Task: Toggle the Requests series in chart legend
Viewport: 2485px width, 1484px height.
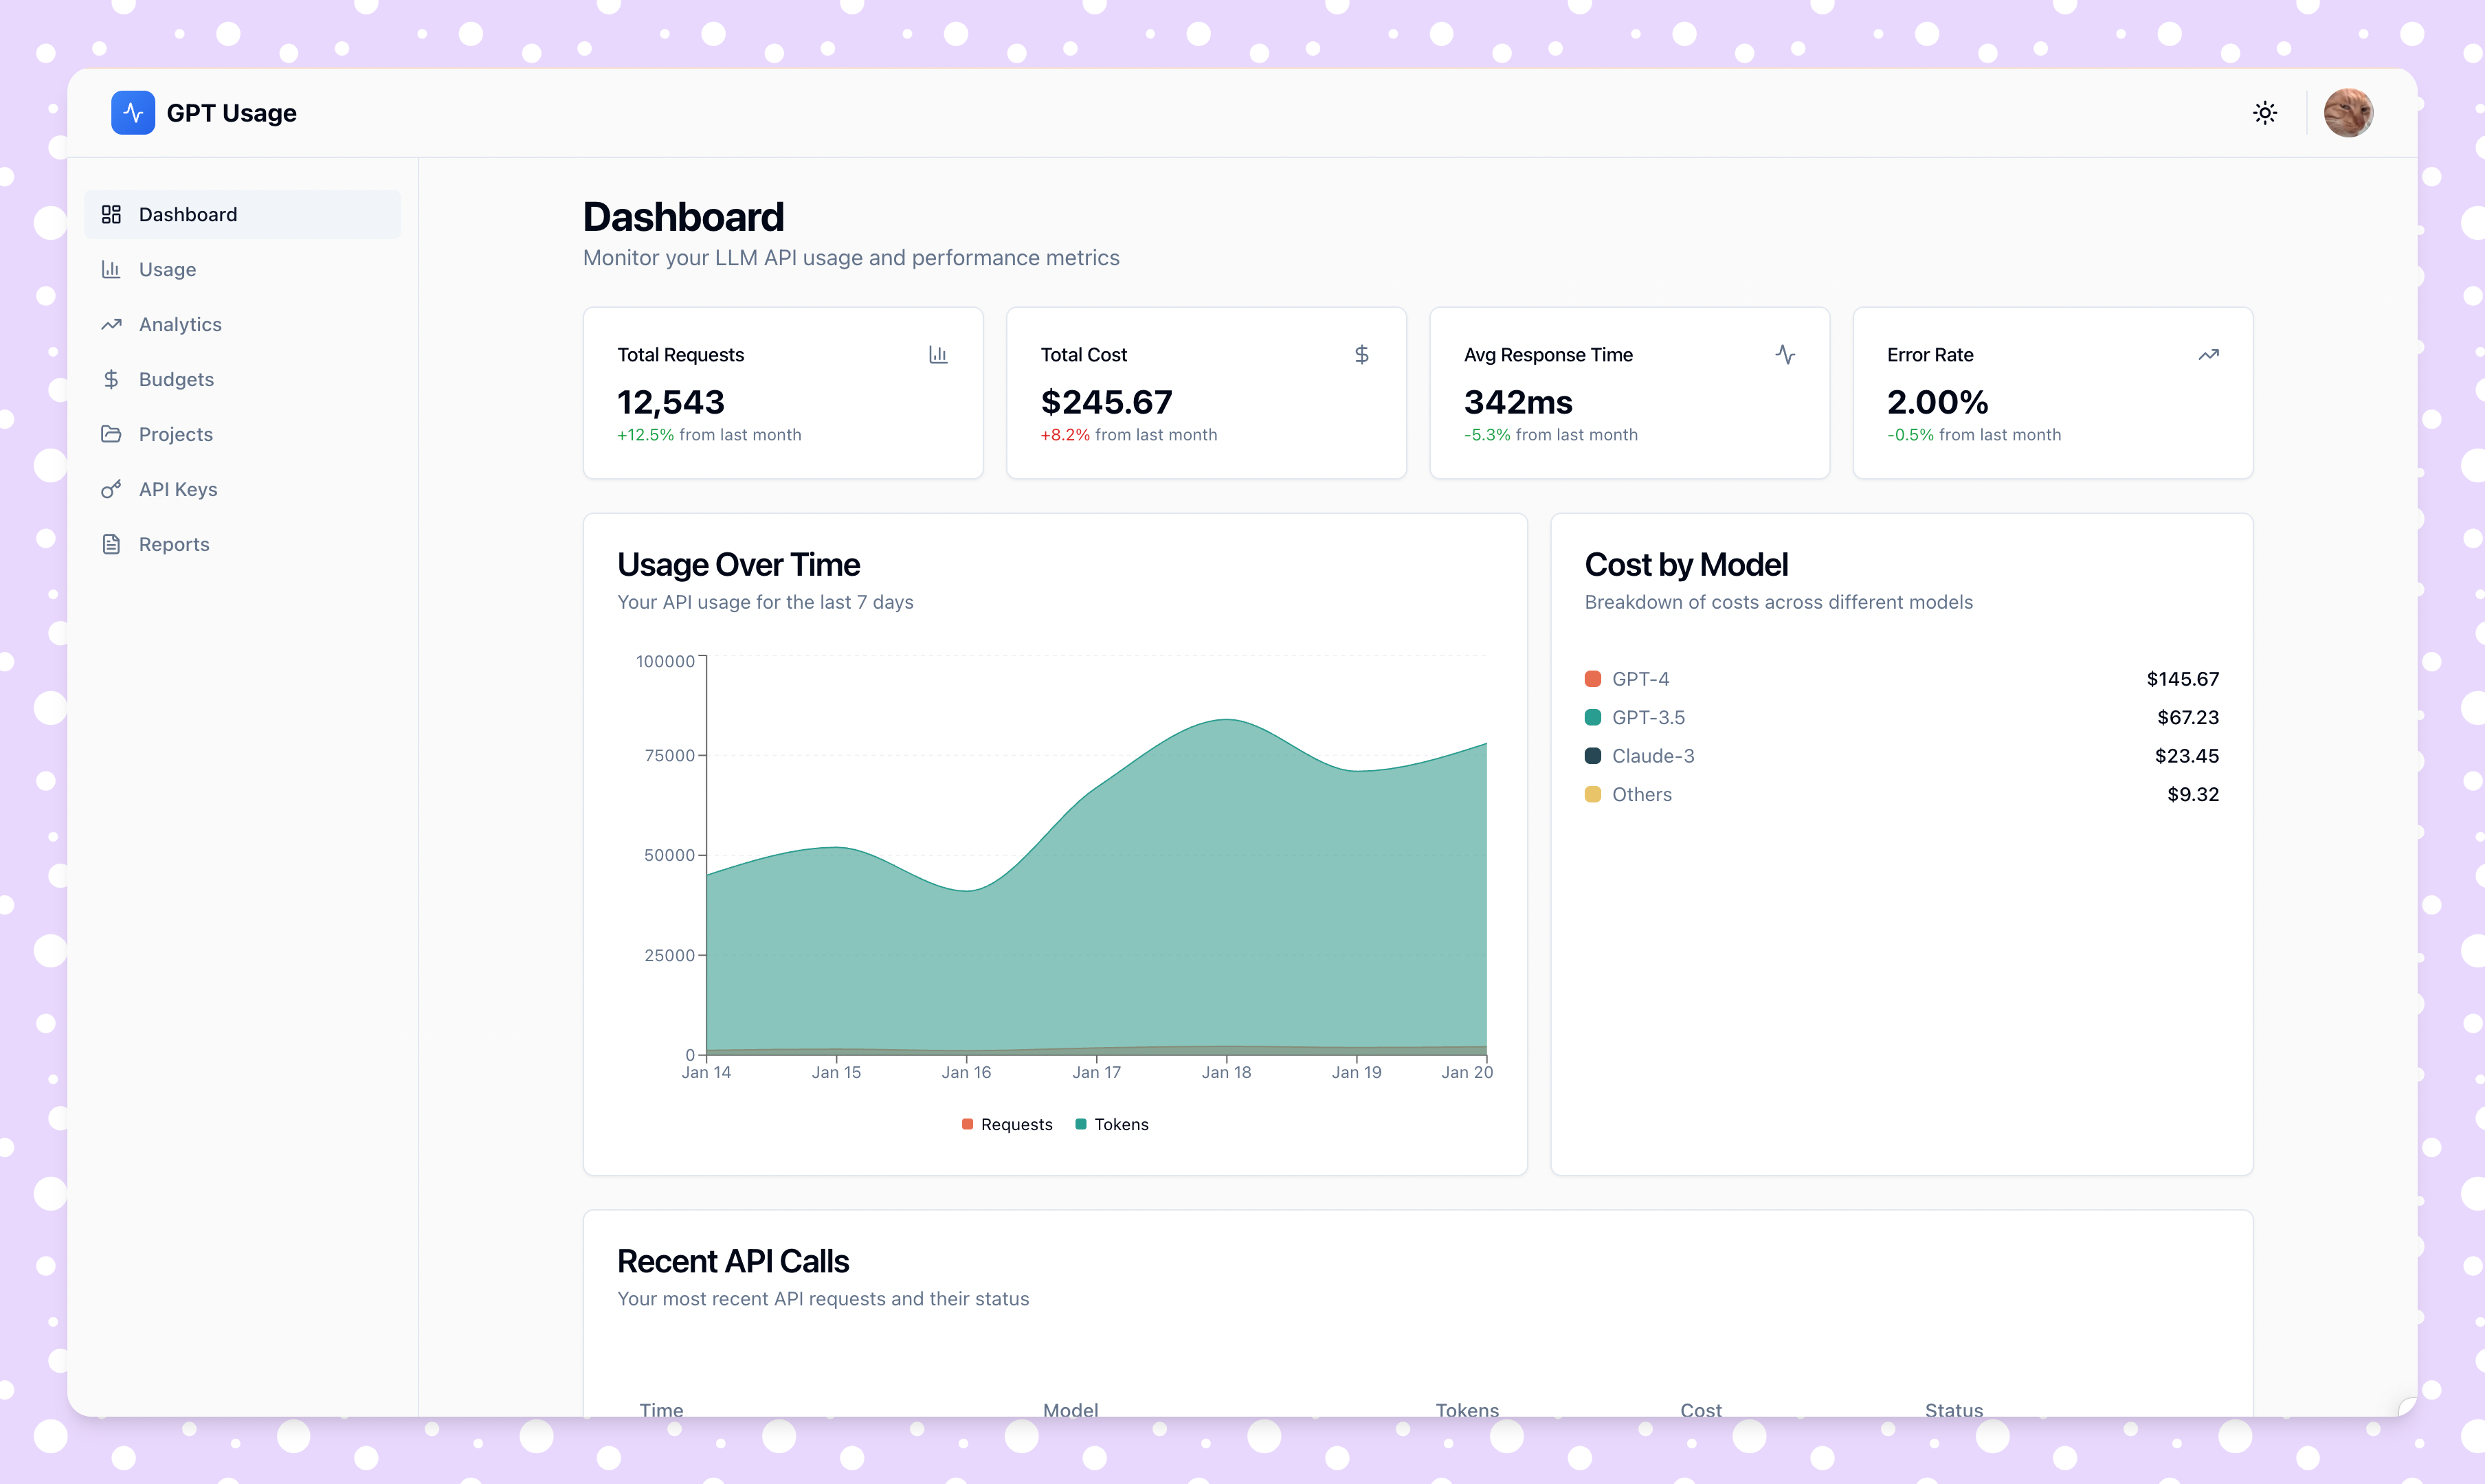Action: [x=1006, y=1124]
